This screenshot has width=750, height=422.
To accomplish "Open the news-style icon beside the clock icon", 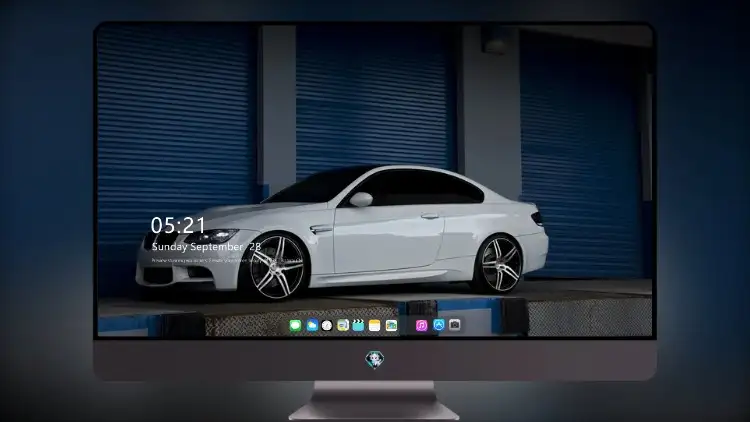I will point(342,326).
